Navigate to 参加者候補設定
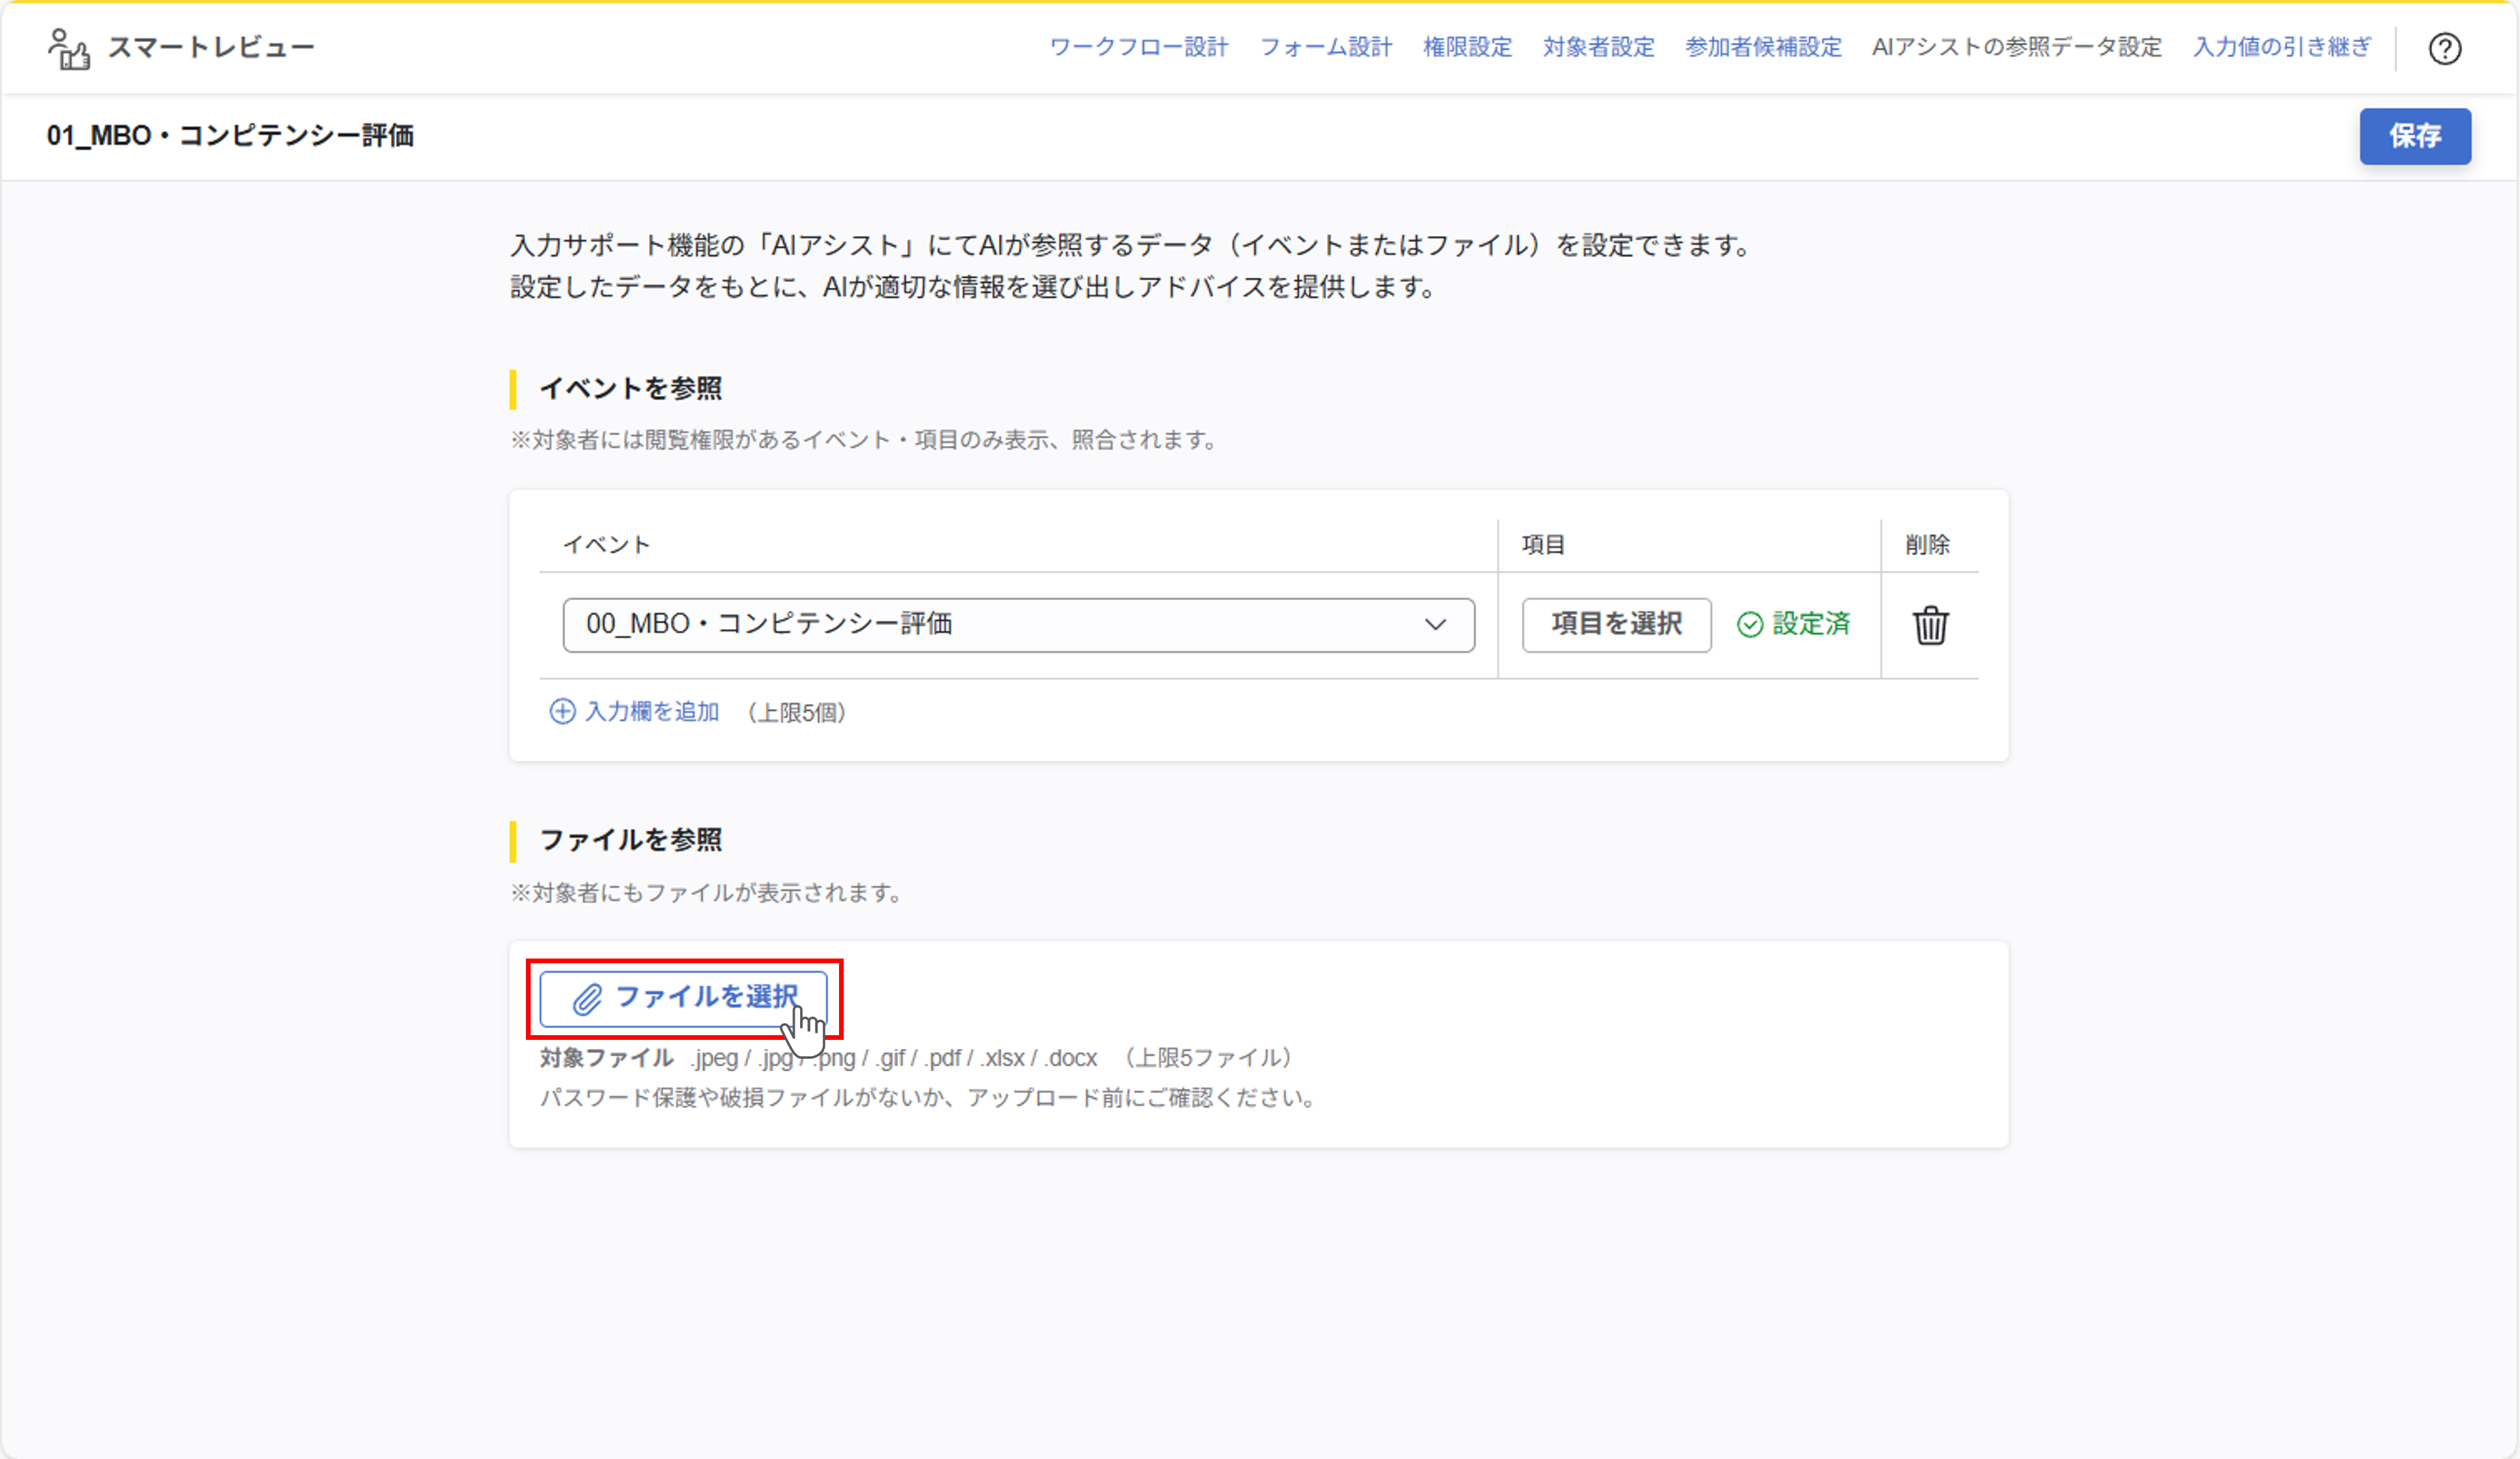This screenshot has width=2520, height=1459. (x=1763, y=47)
